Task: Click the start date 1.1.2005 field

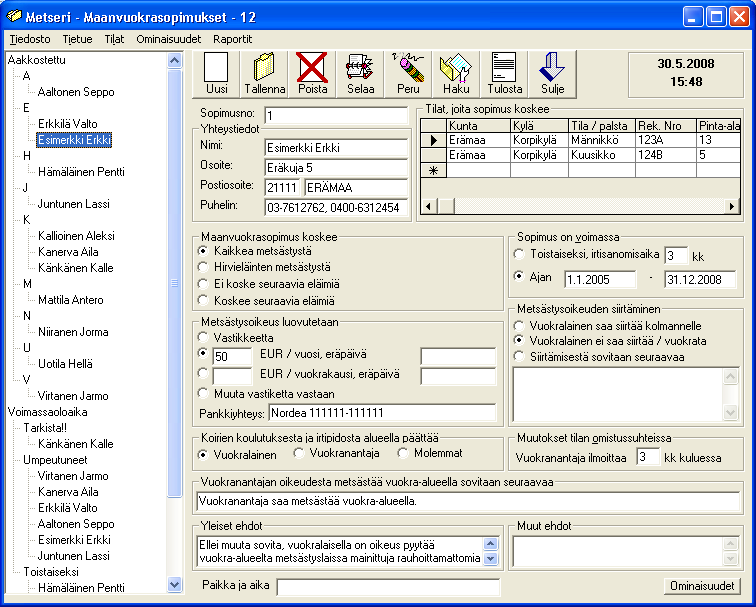Action: 600,280
